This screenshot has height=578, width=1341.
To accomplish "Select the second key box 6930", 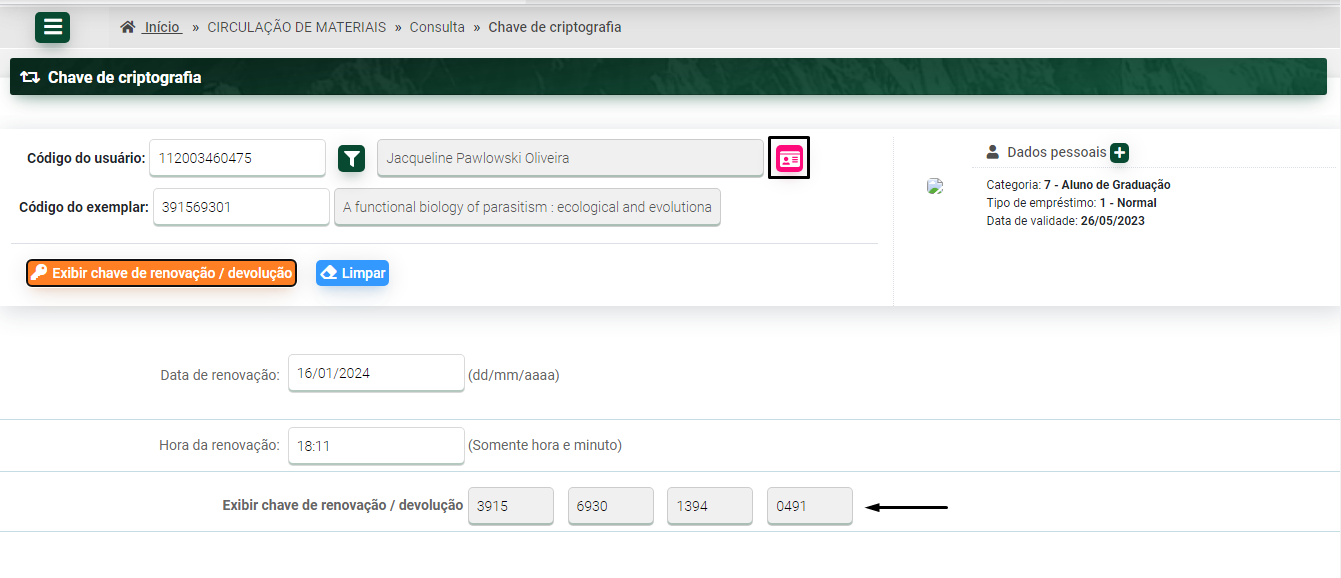I will tap(610, 506).
